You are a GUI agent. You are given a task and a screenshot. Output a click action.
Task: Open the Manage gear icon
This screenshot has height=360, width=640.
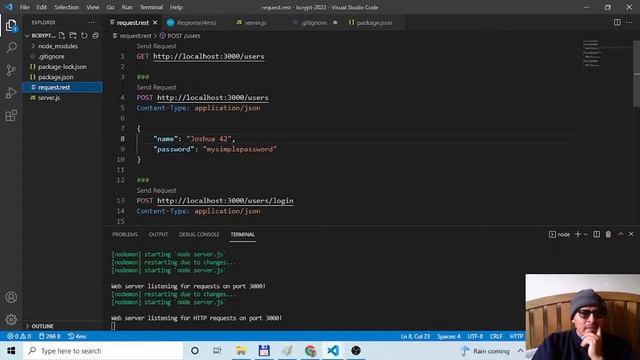(11, 320)
